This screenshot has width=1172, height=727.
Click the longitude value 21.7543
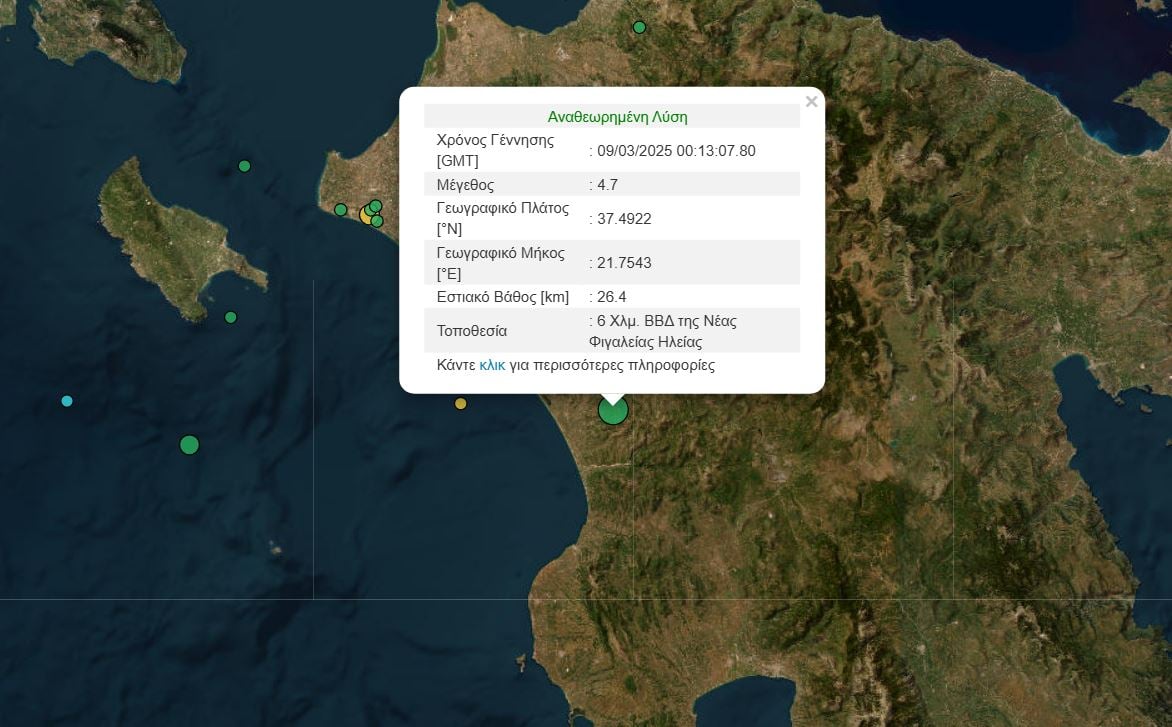(x=623, y=263)
